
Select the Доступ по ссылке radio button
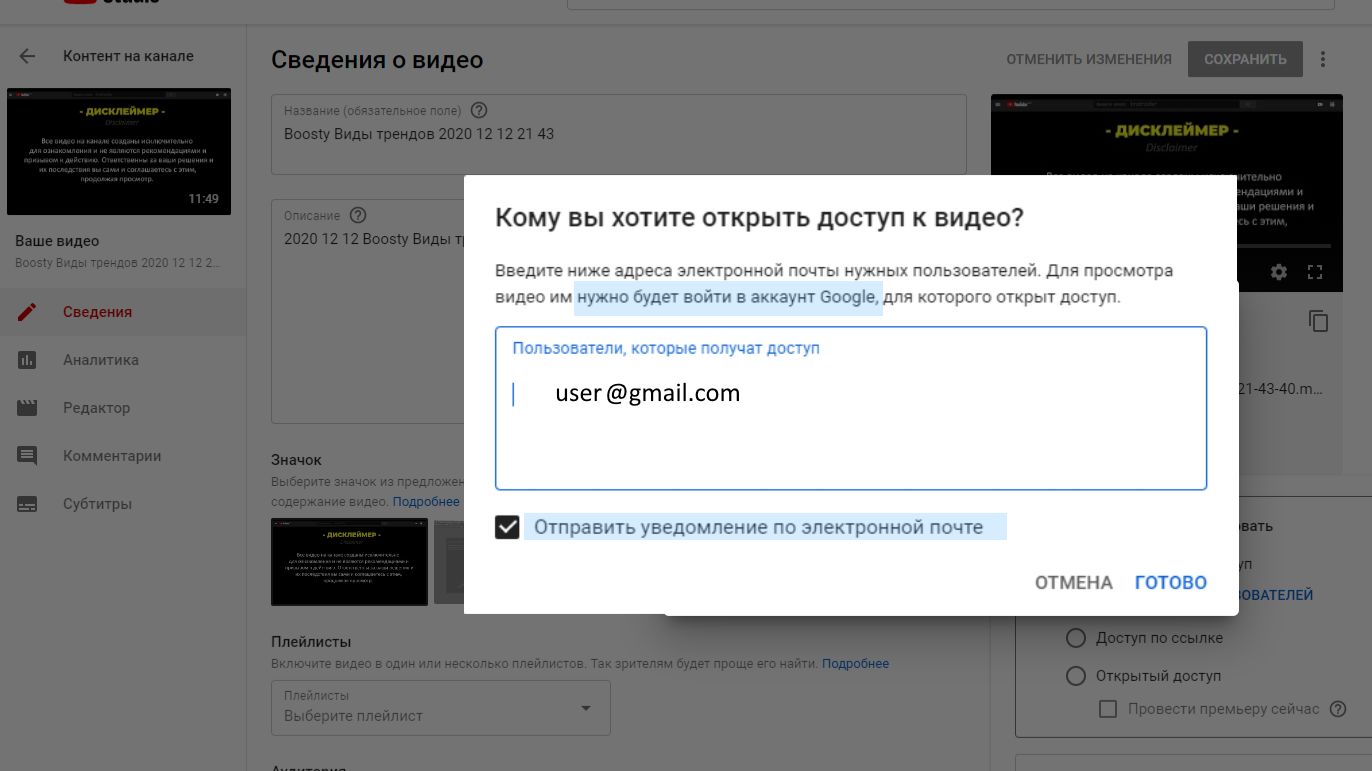pos(1076,638)
